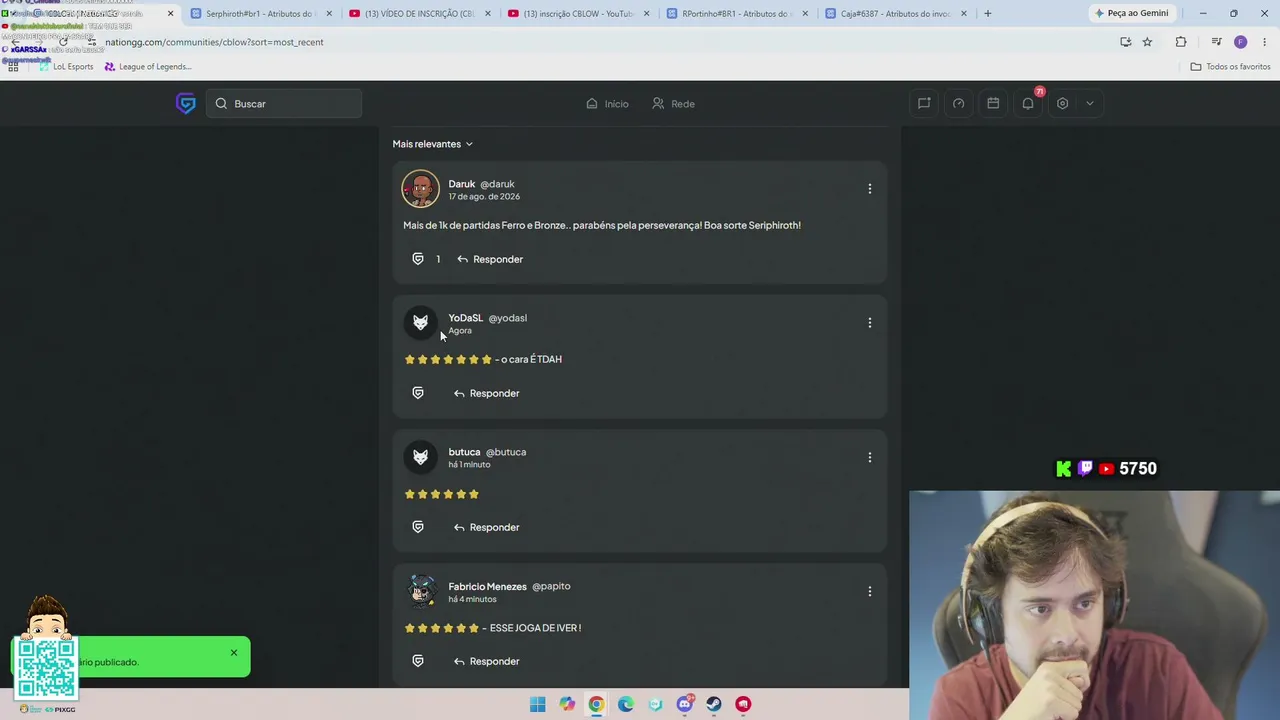This screenshot has height=720, width=1280.
Task: Open options menu on butuca's comment
Action: point(870,457)
